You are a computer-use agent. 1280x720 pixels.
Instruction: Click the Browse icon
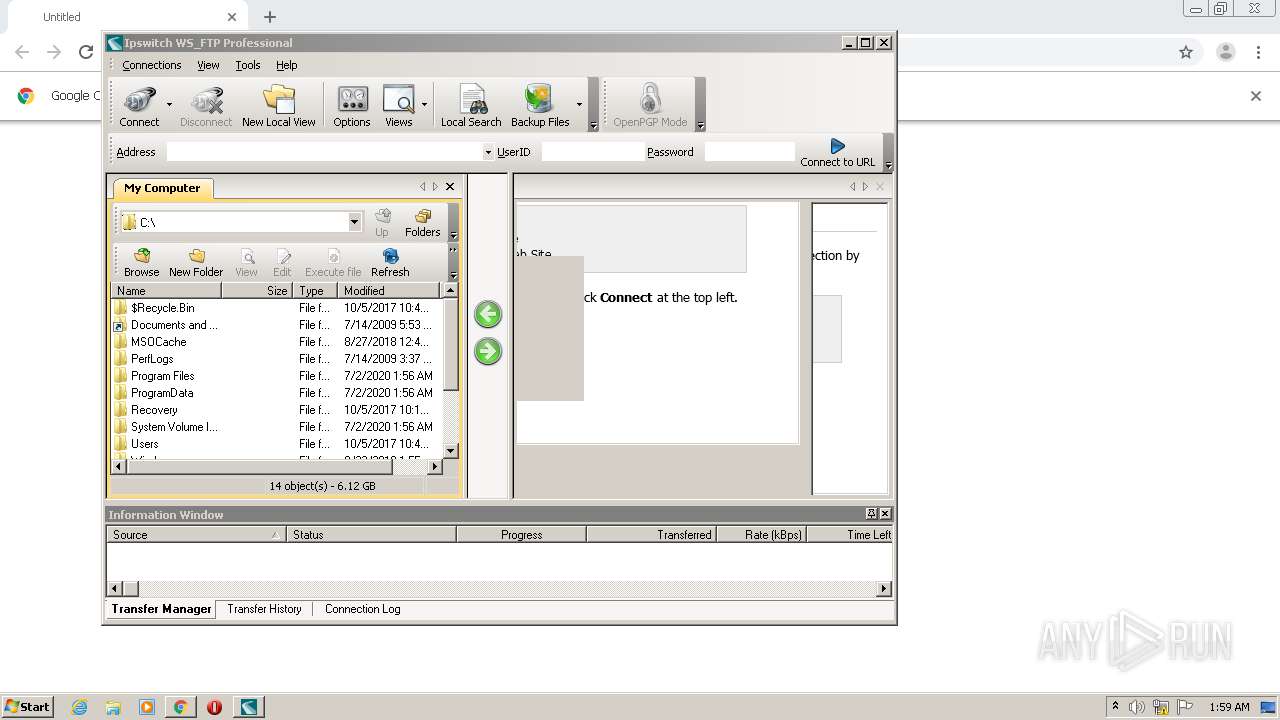pyautogui.click(x=141, y=263)
